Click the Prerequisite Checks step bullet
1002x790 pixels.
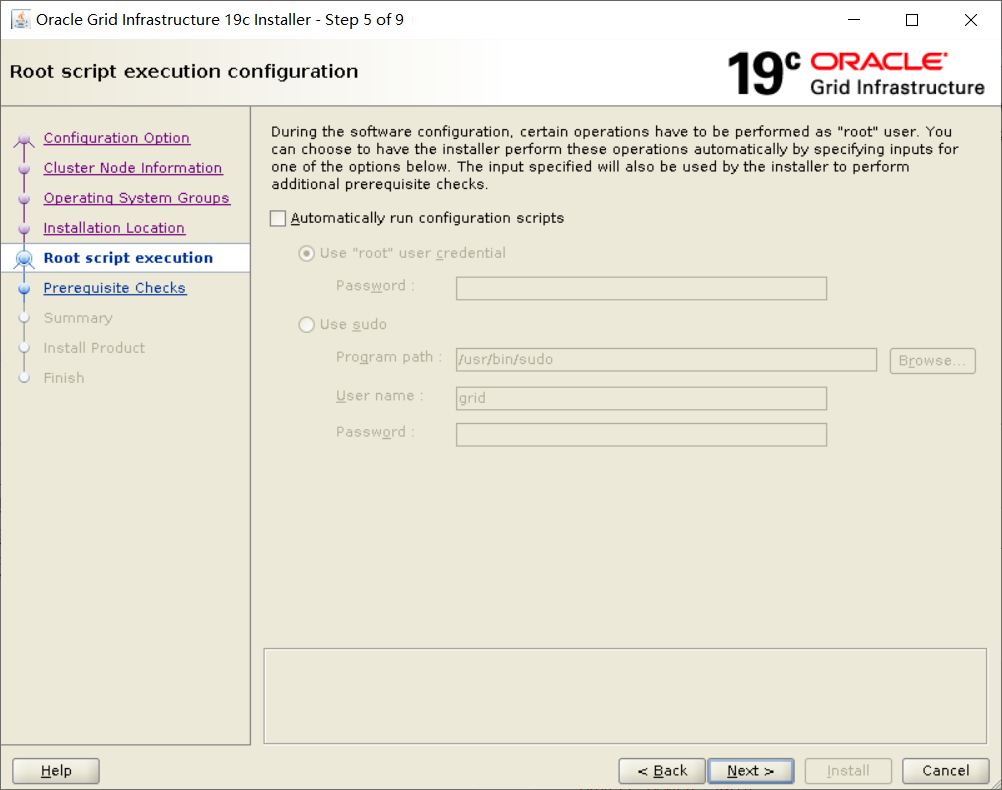[24, 289]
